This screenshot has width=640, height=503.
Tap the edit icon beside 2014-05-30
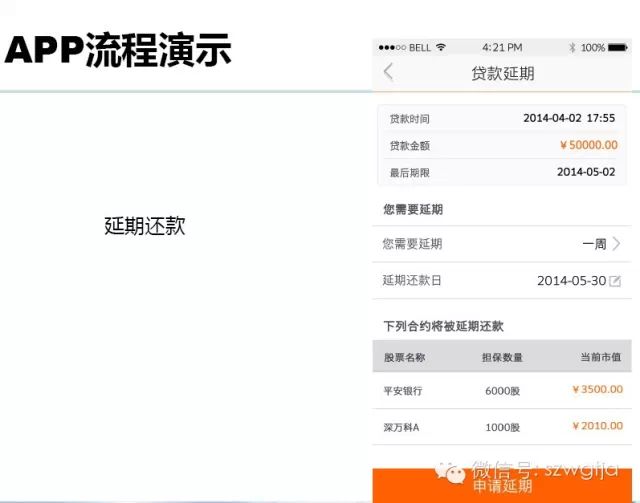pos(615,281)
